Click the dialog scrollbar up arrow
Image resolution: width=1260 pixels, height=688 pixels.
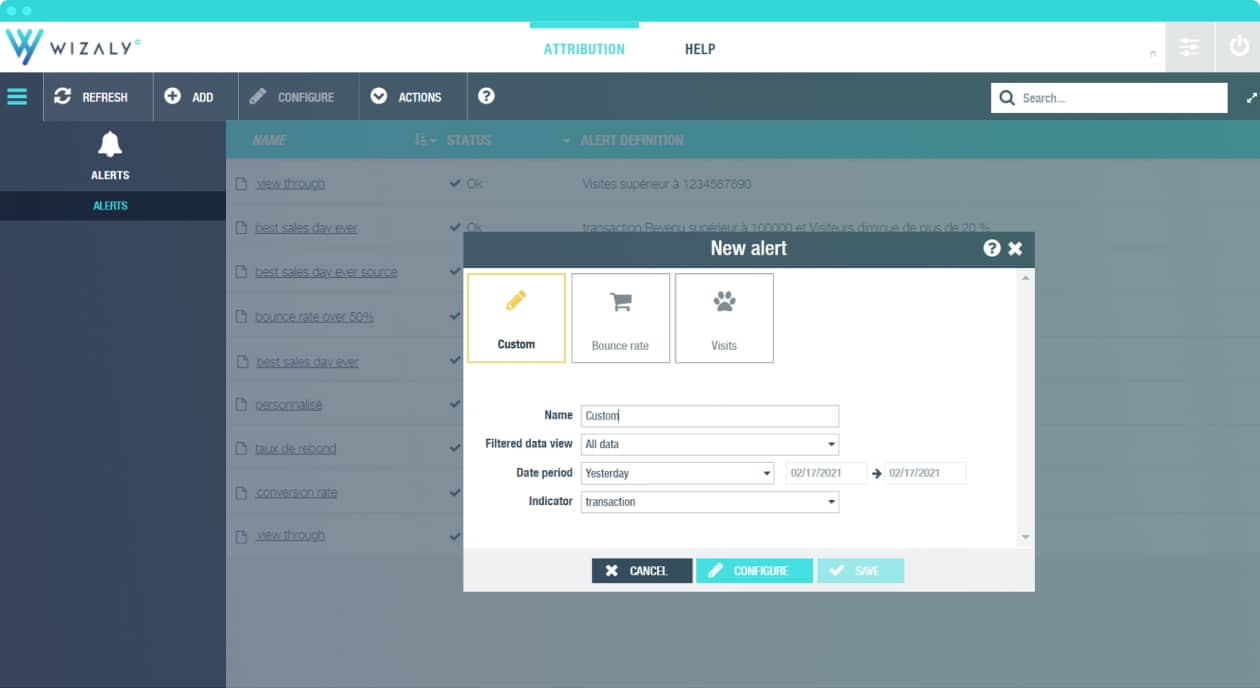pos(1025,277)
